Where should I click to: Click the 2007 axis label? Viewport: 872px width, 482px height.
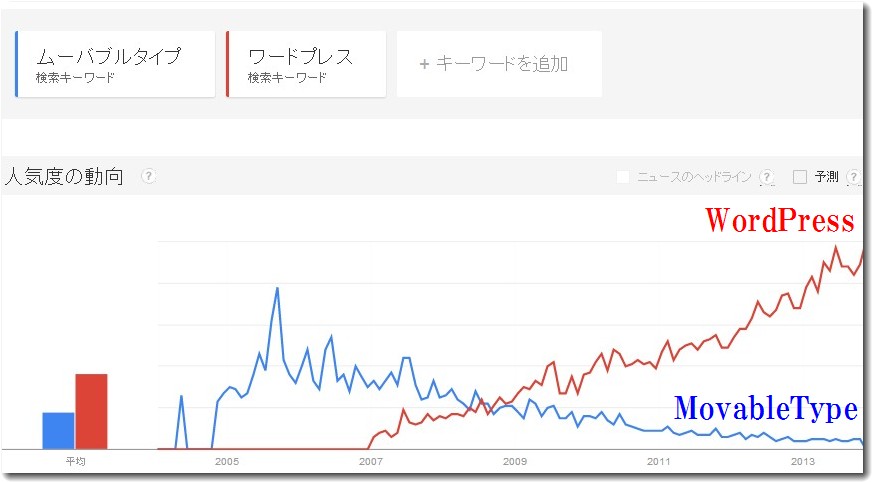coord(371,461)
